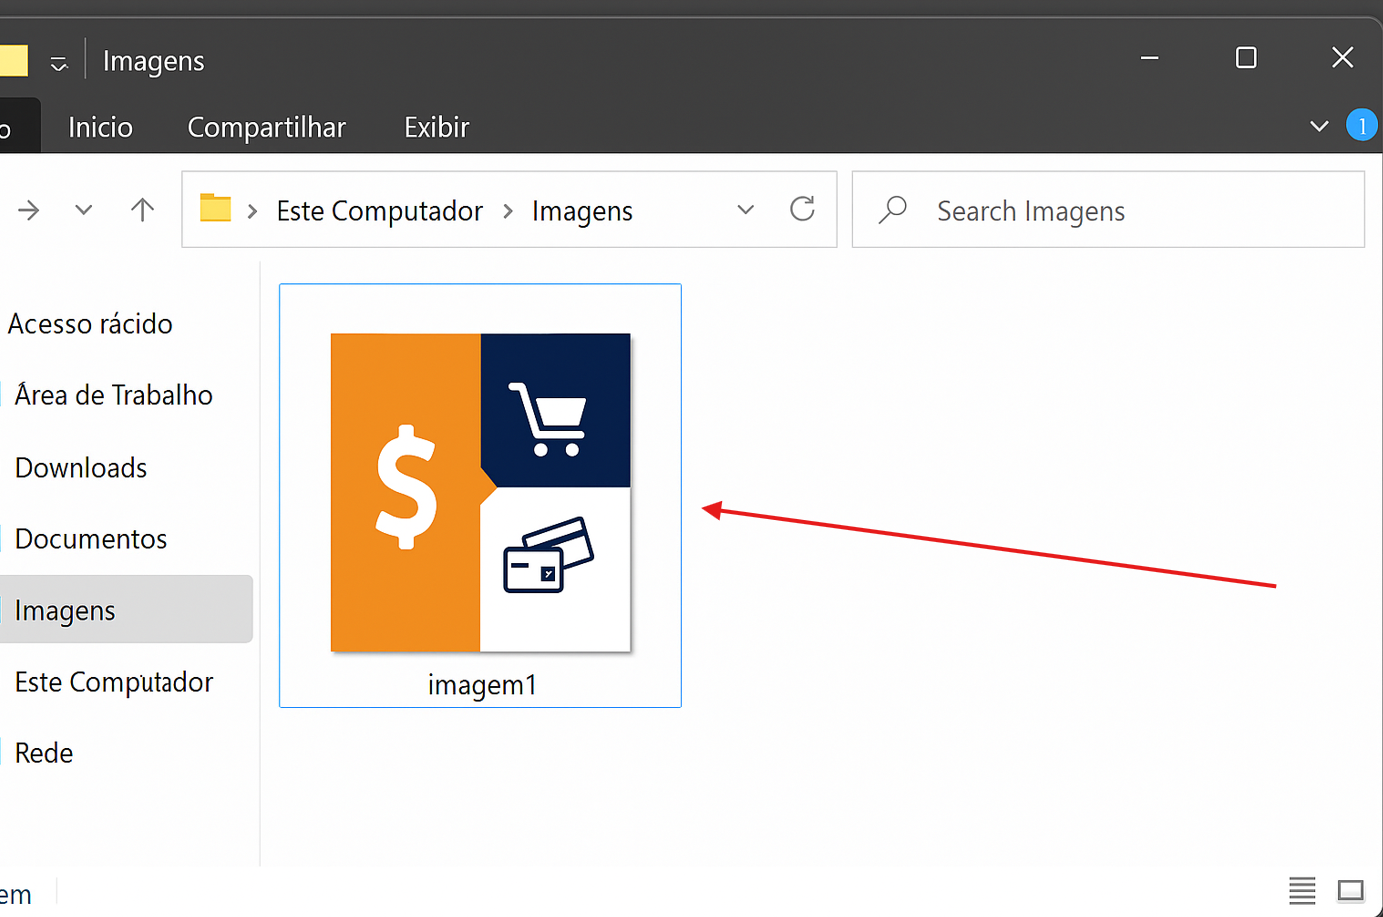The height and width of the screenshot is (917, 1383).
Task: Click the Search Imagens field
Action: [x=1108, y=210]
